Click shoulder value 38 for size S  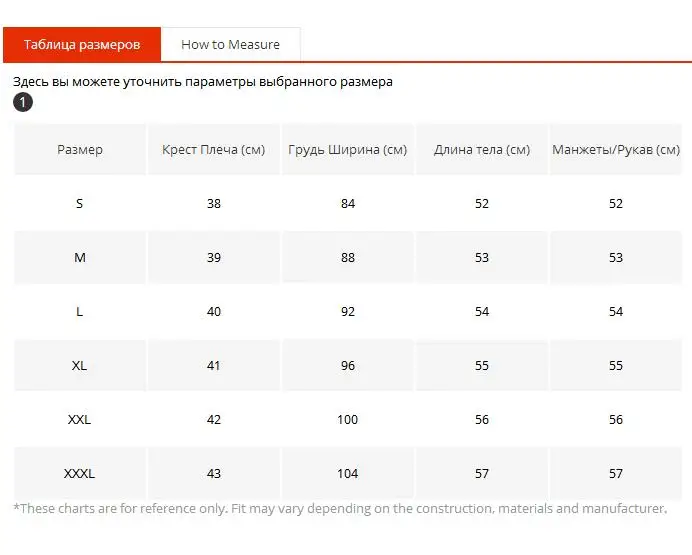[x=214, y=203]
